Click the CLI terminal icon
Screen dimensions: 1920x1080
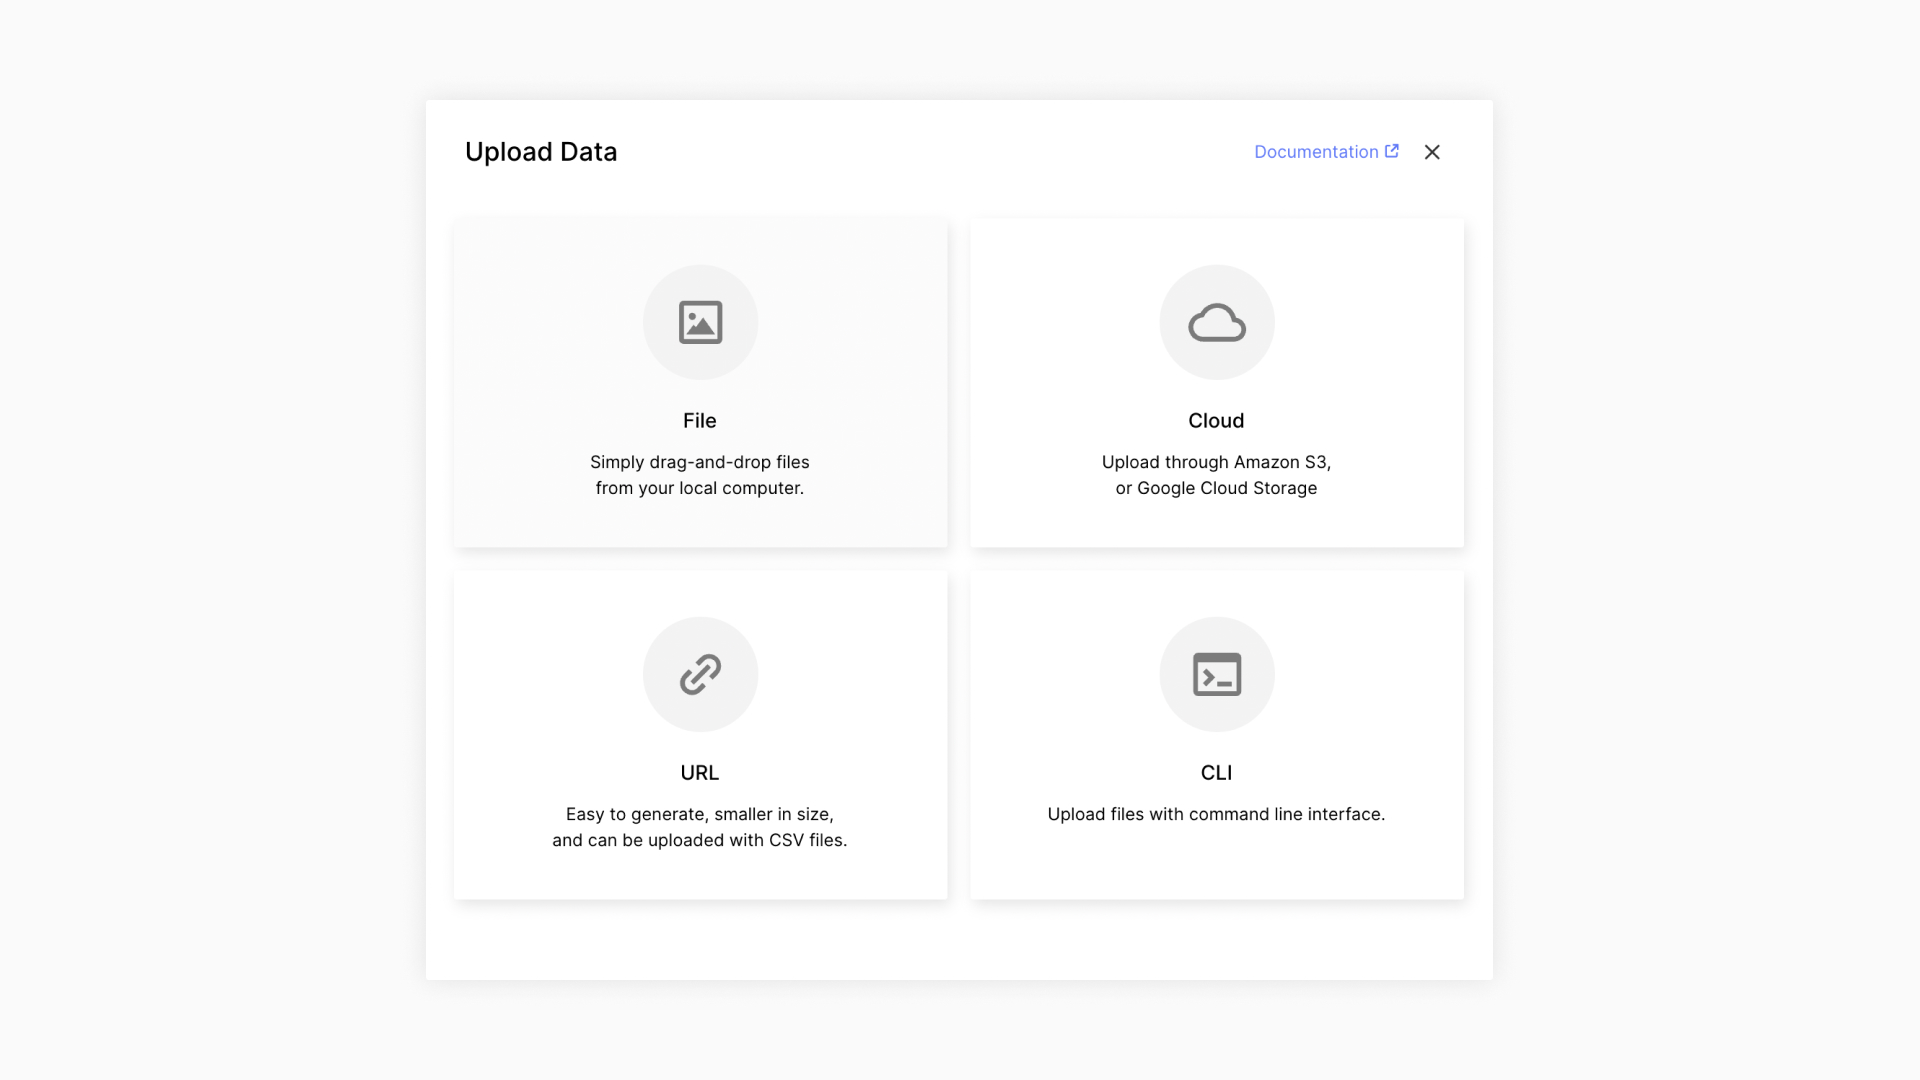coord(1216,674)
